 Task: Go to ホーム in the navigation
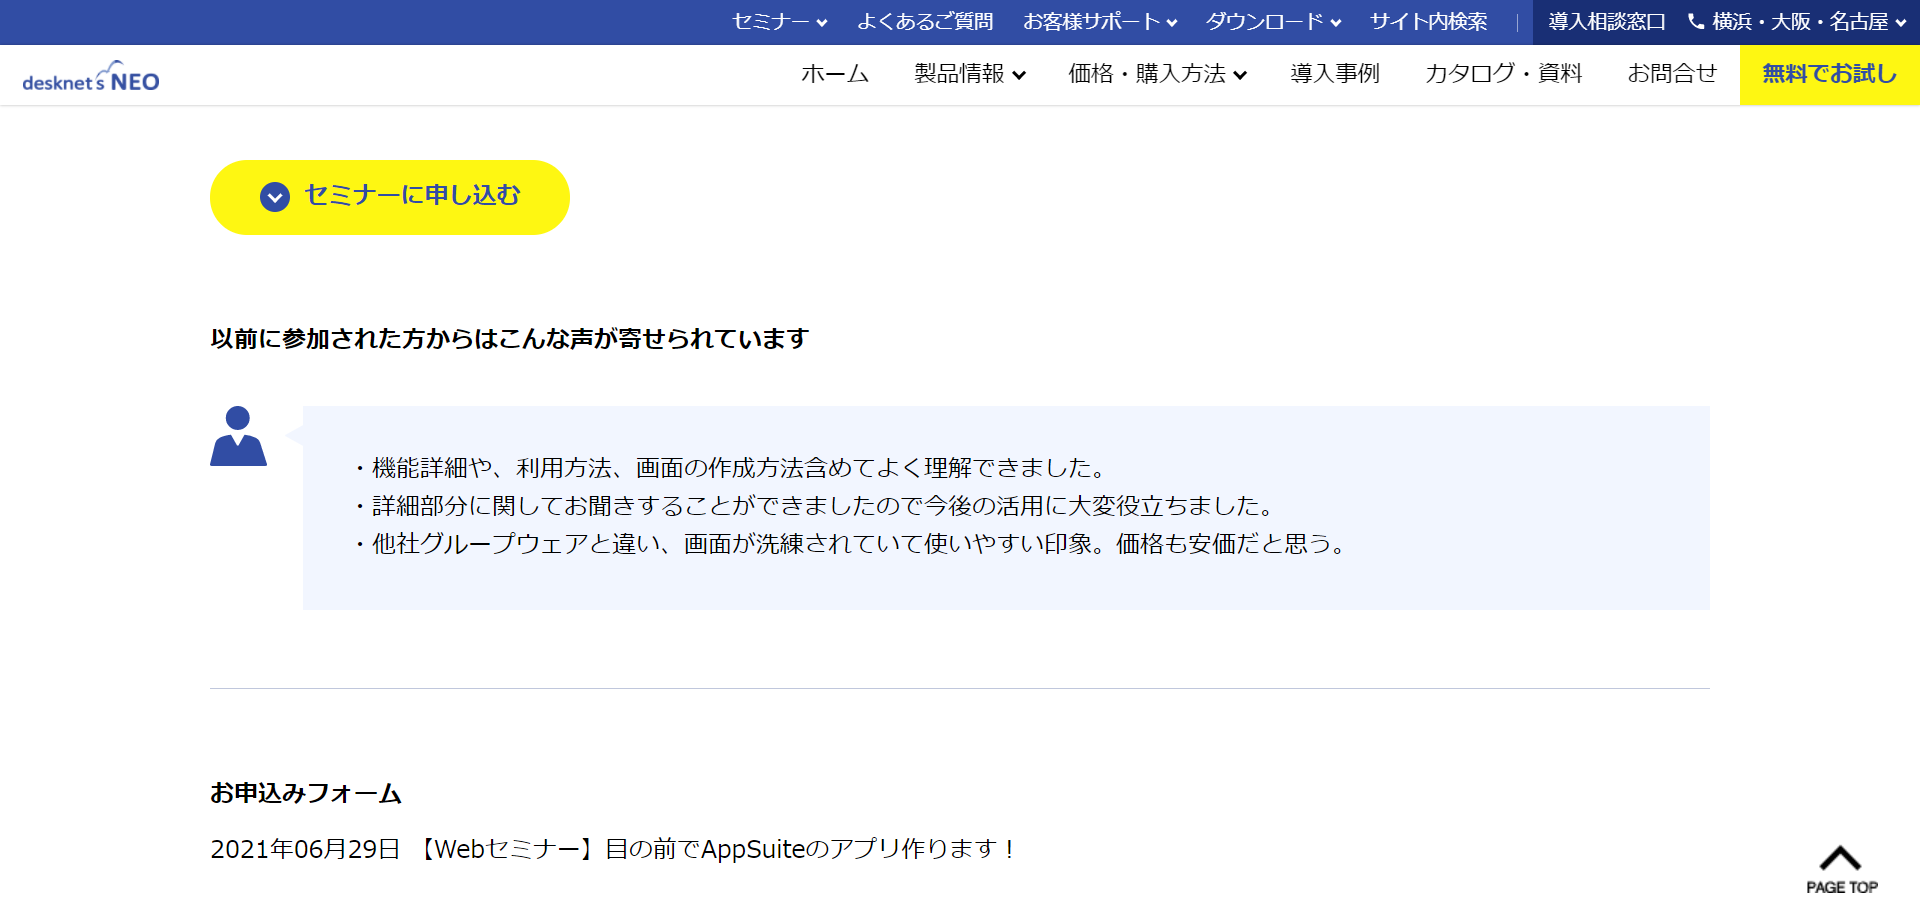coord(835,74)
